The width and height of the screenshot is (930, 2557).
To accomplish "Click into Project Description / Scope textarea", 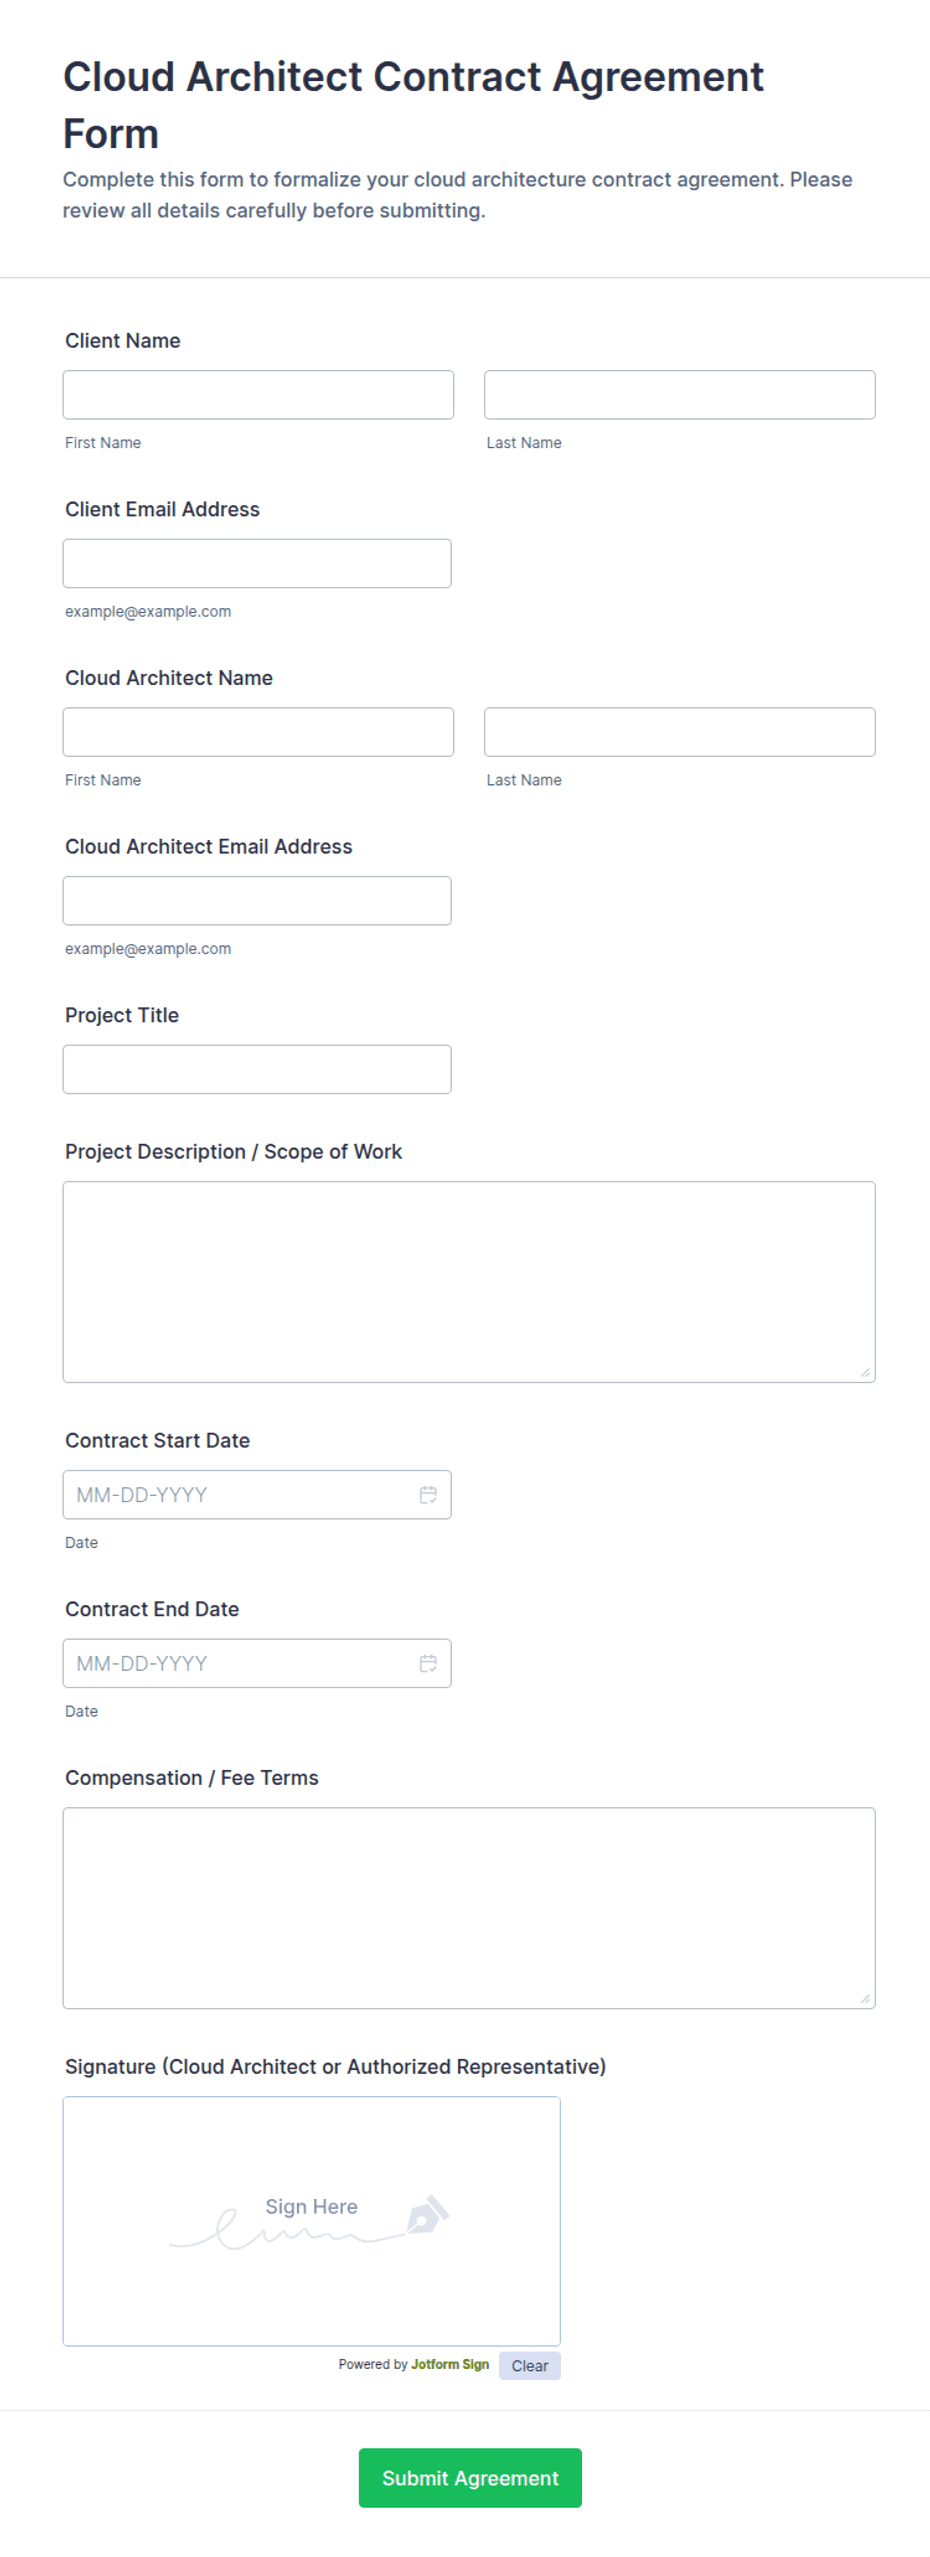I will tap(469, 1282).
